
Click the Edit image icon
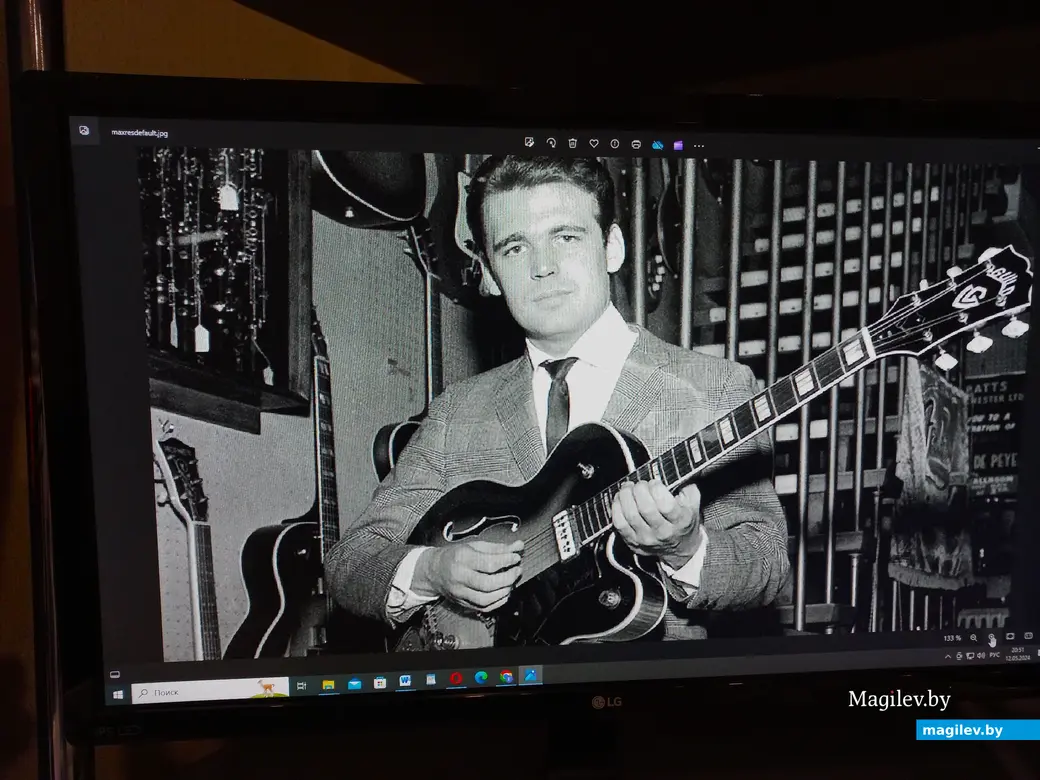click(529, 143)
